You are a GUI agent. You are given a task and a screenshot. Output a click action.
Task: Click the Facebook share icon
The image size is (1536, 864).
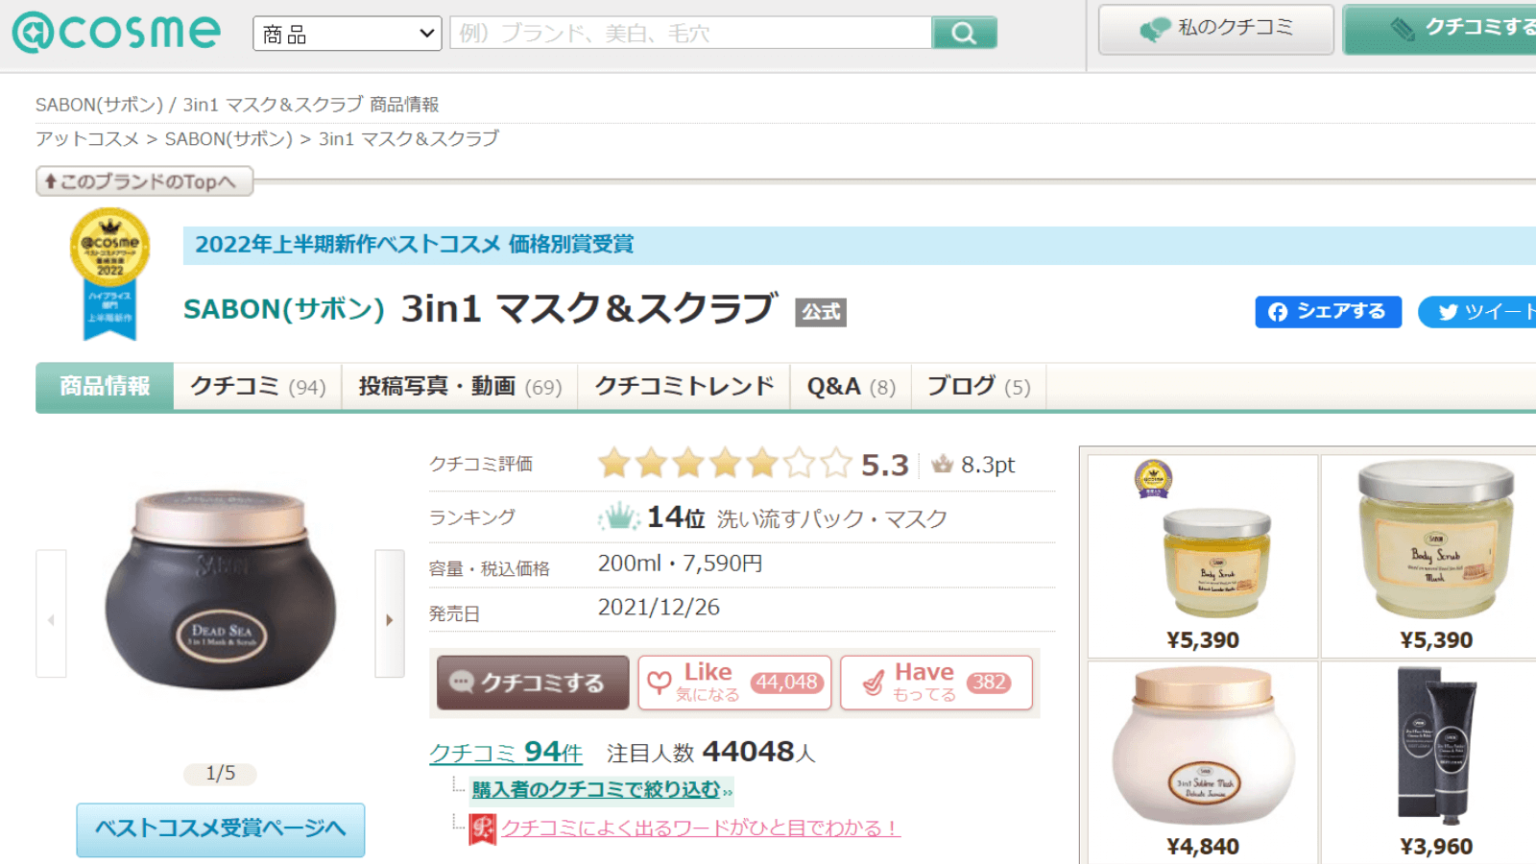[x=1279, y=312]
